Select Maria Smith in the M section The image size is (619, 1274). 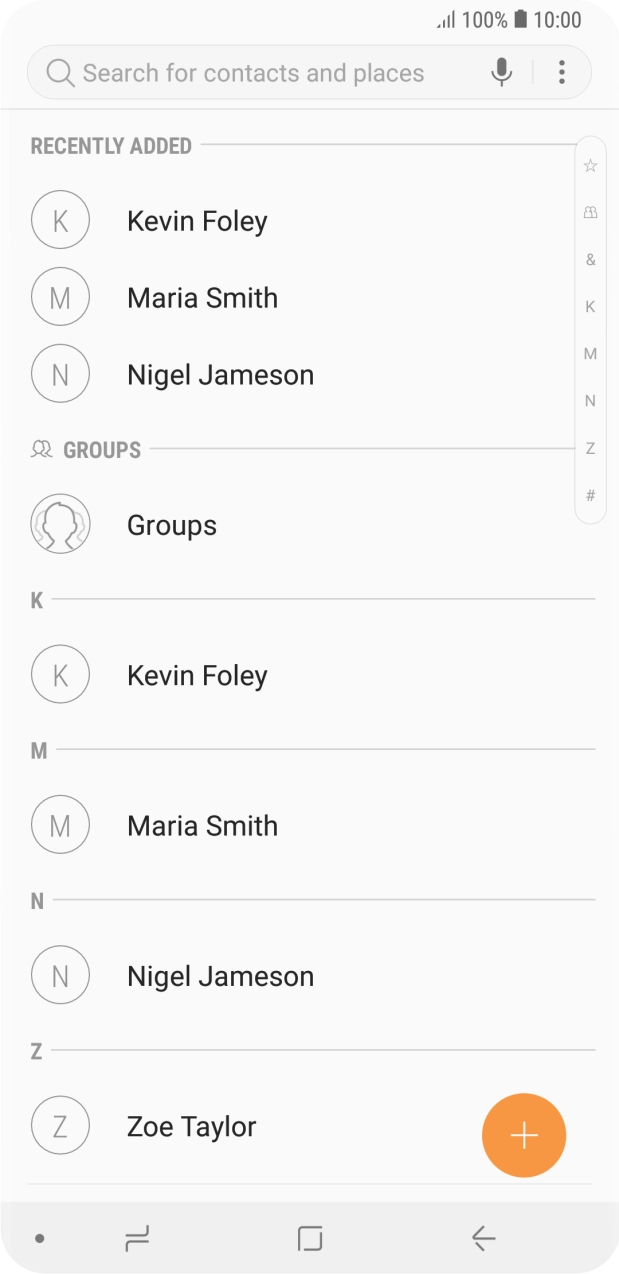click(x=202, y=826)
